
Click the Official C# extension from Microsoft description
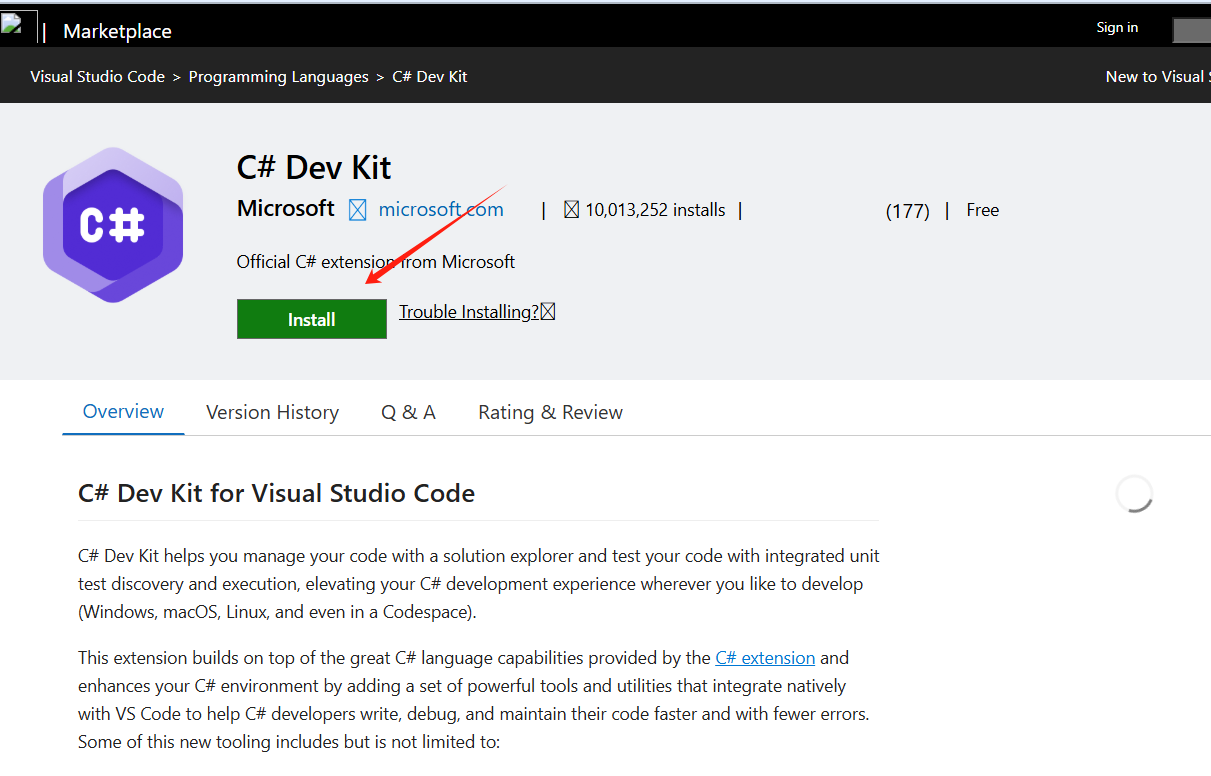pos(376,262)
